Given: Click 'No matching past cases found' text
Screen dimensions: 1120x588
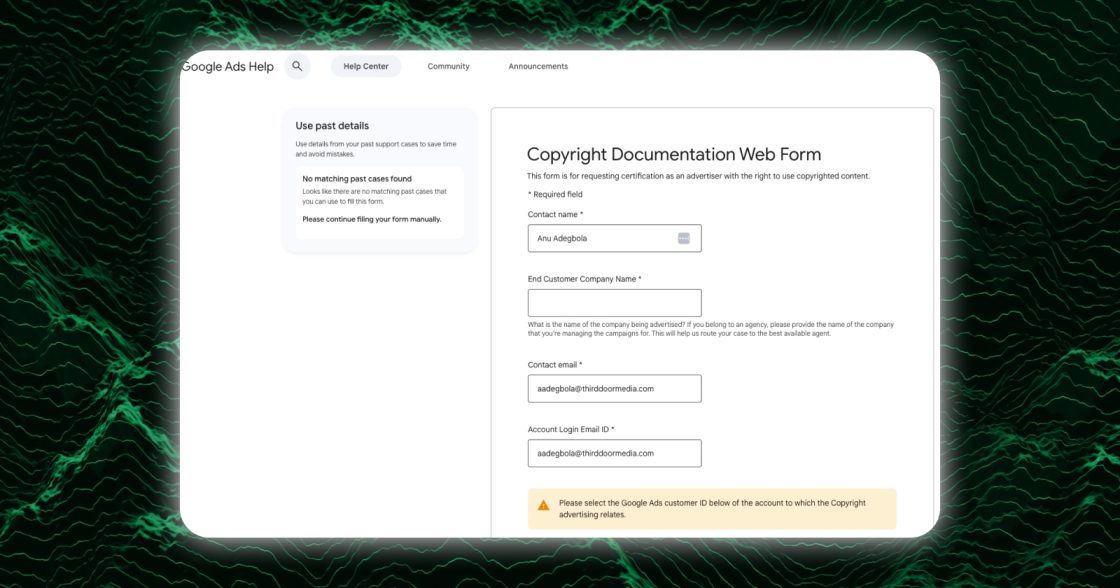Looking at the screenshot, I should point(357,179).
